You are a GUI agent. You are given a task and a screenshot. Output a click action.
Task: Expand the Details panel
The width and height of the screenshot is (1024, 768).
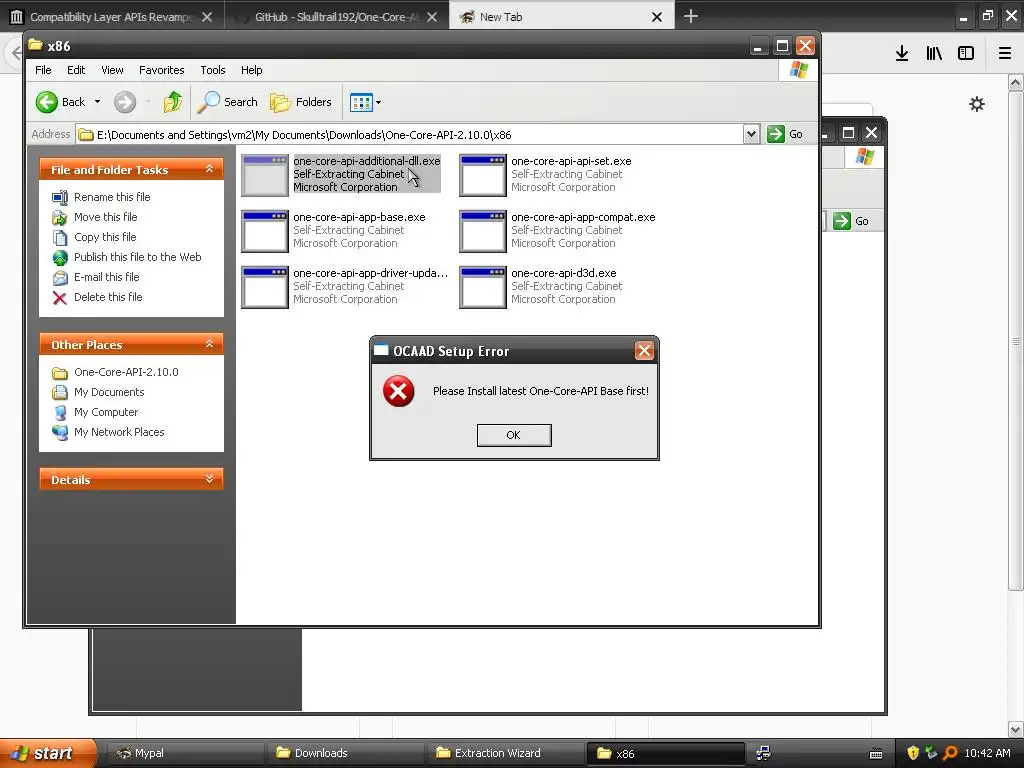(x=209, y=479)
